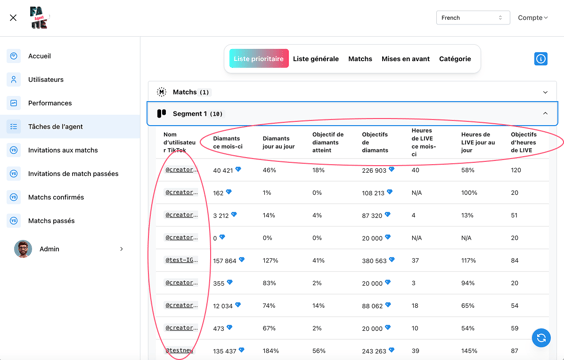Open the @test-IG creator link
Image resolution: width=564 pixels, height=360 pixels.
tap(181, 260)
